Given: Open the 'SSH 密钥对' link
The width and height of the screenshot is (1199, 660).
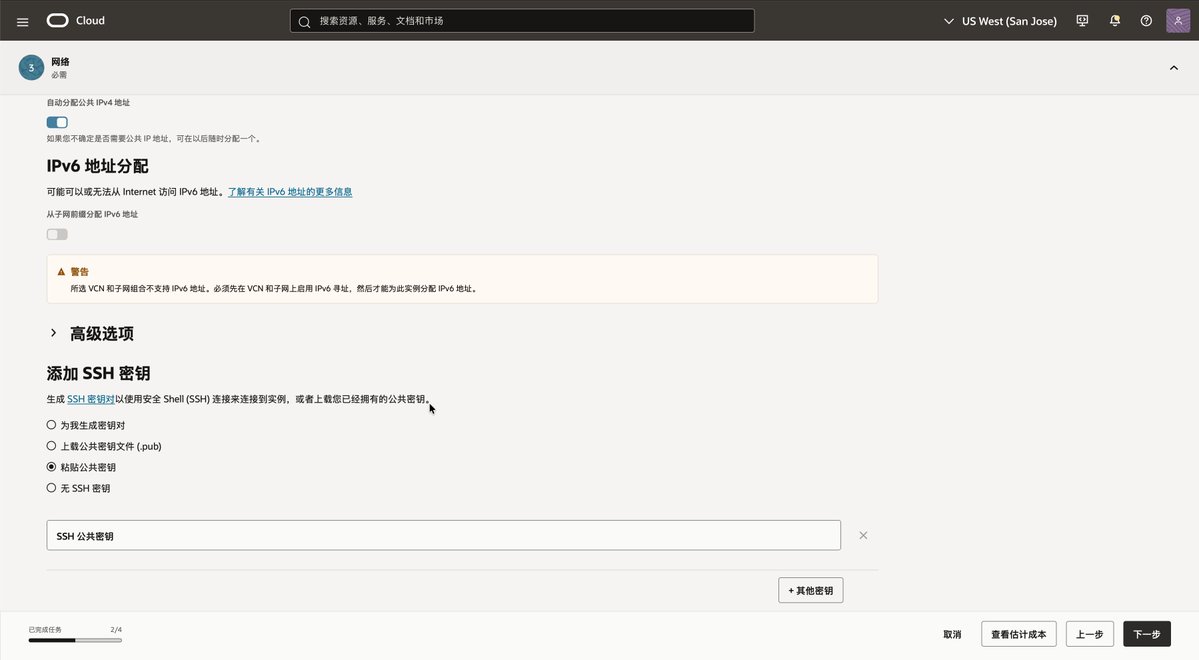Looking at the screenshot, I should pyautogui.click(x=91, y=399).
